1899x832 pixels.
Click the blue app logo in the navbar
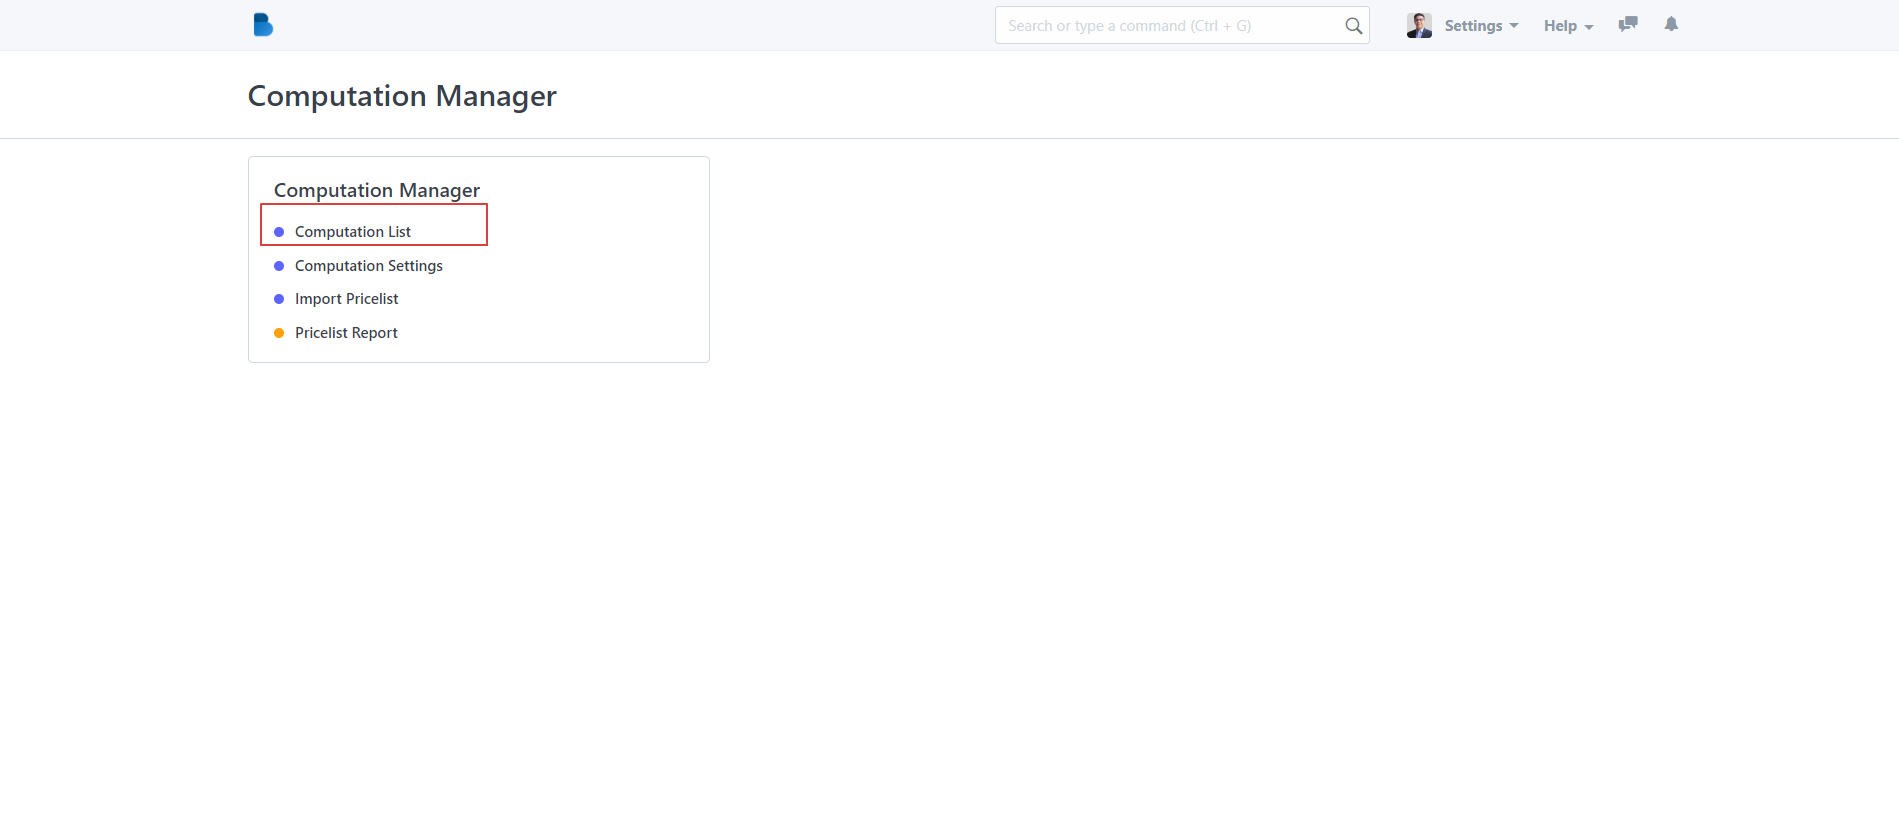click(x=263, y=25)
